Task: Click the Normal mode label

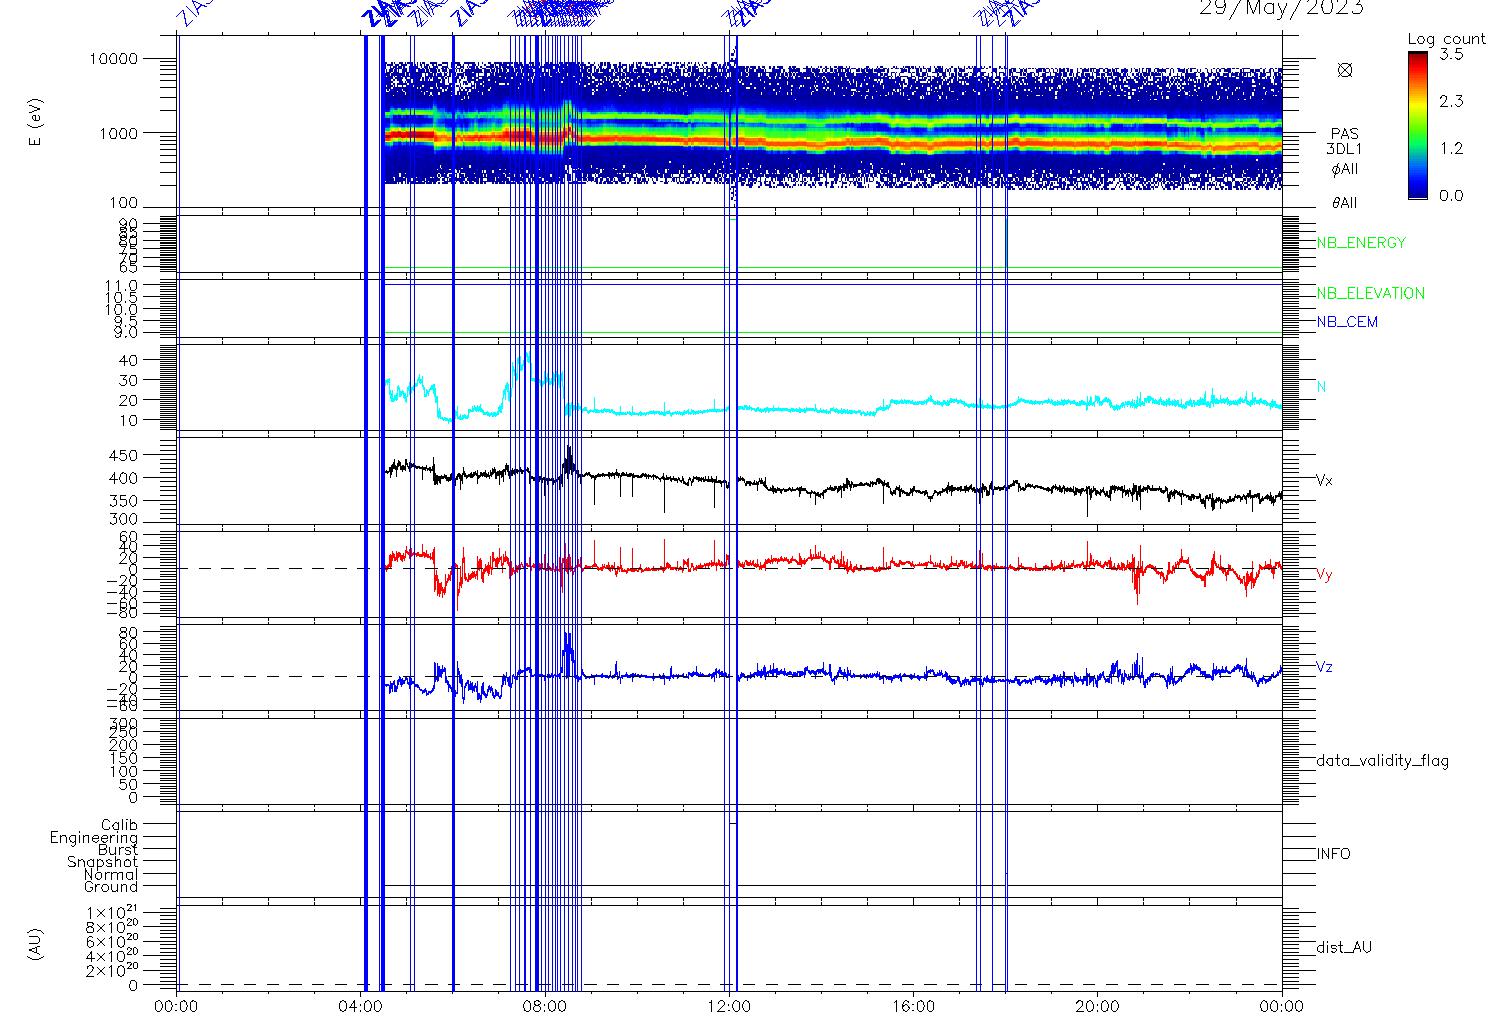Action: 111,874
